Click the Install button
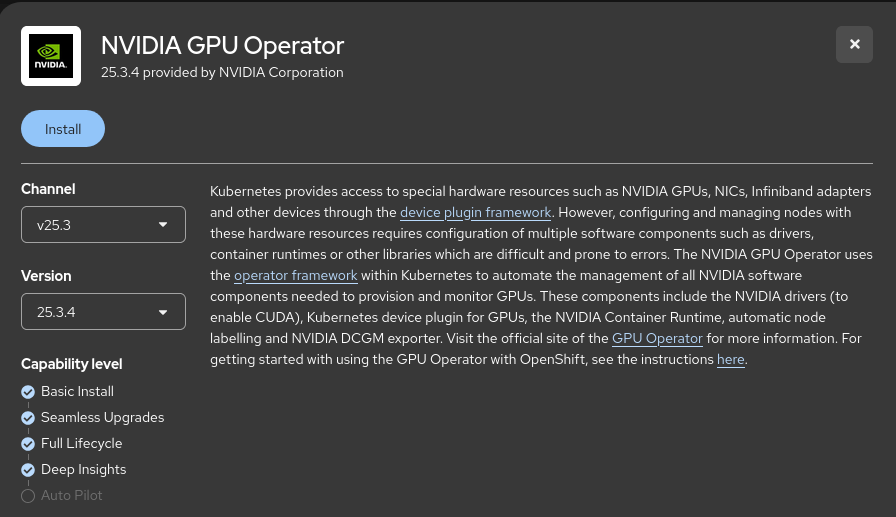 click(63, 129)
